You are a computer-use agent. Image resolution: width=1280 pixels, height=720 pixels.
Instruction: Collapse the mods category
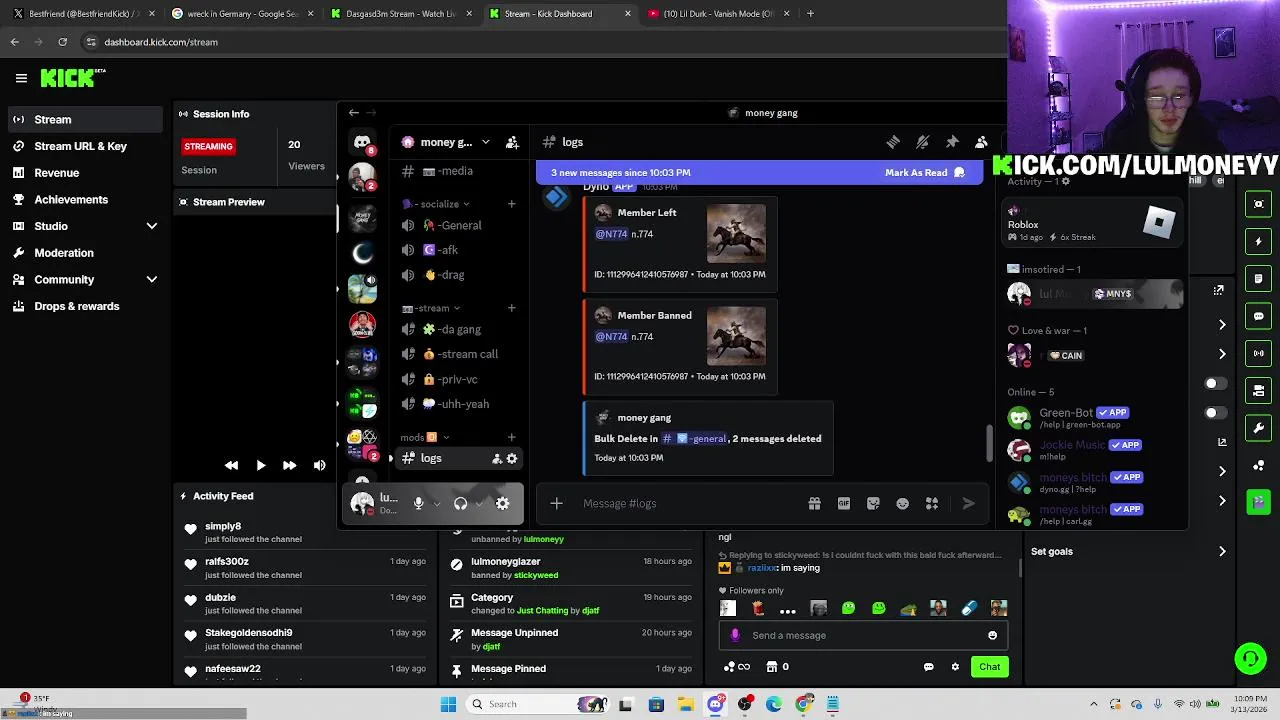click(x=424, y=437)
